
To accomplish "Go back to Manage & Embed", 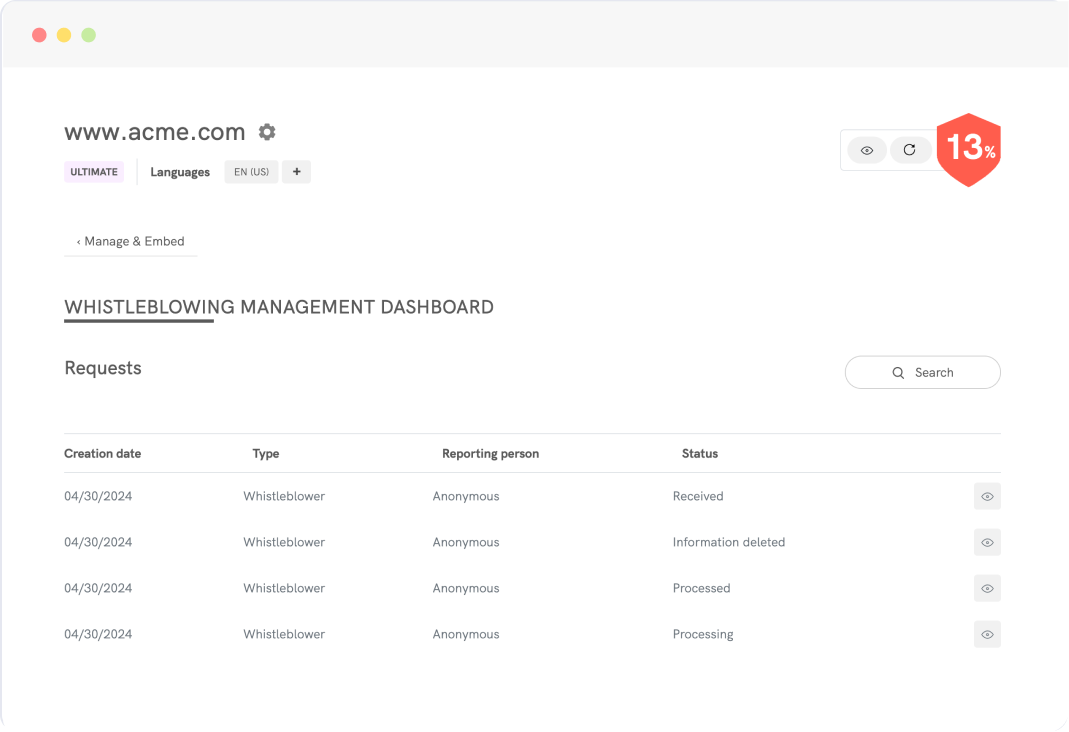I will point(130,241).
